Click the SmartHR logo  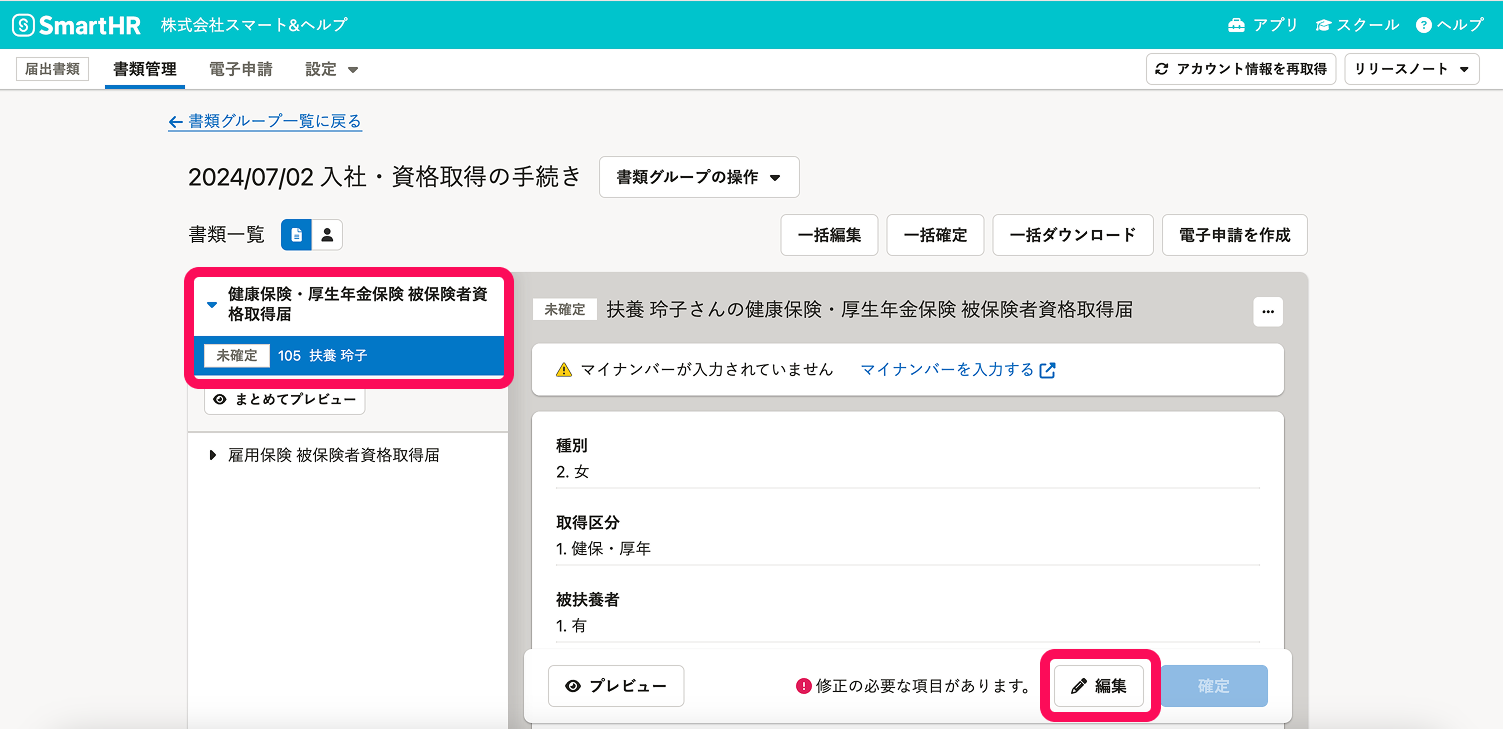(76, 25)
